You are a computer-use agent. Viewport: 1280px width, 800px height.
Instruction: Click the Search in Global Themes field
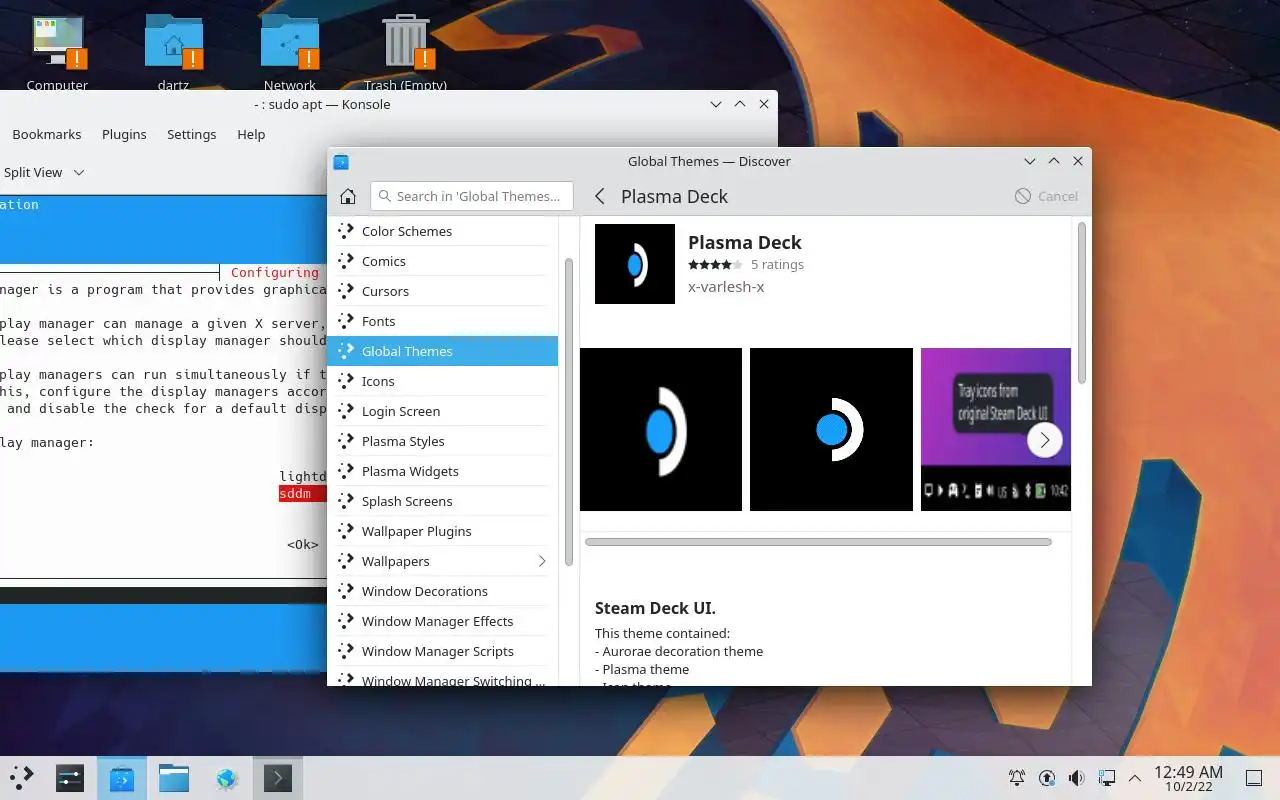472,196
